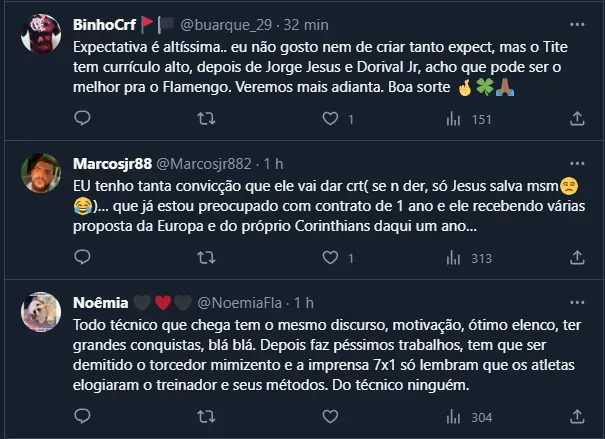Screen dimensions: 605x439
Task: Click Marcosjr88's profile avatar
Action: point(40,172)
